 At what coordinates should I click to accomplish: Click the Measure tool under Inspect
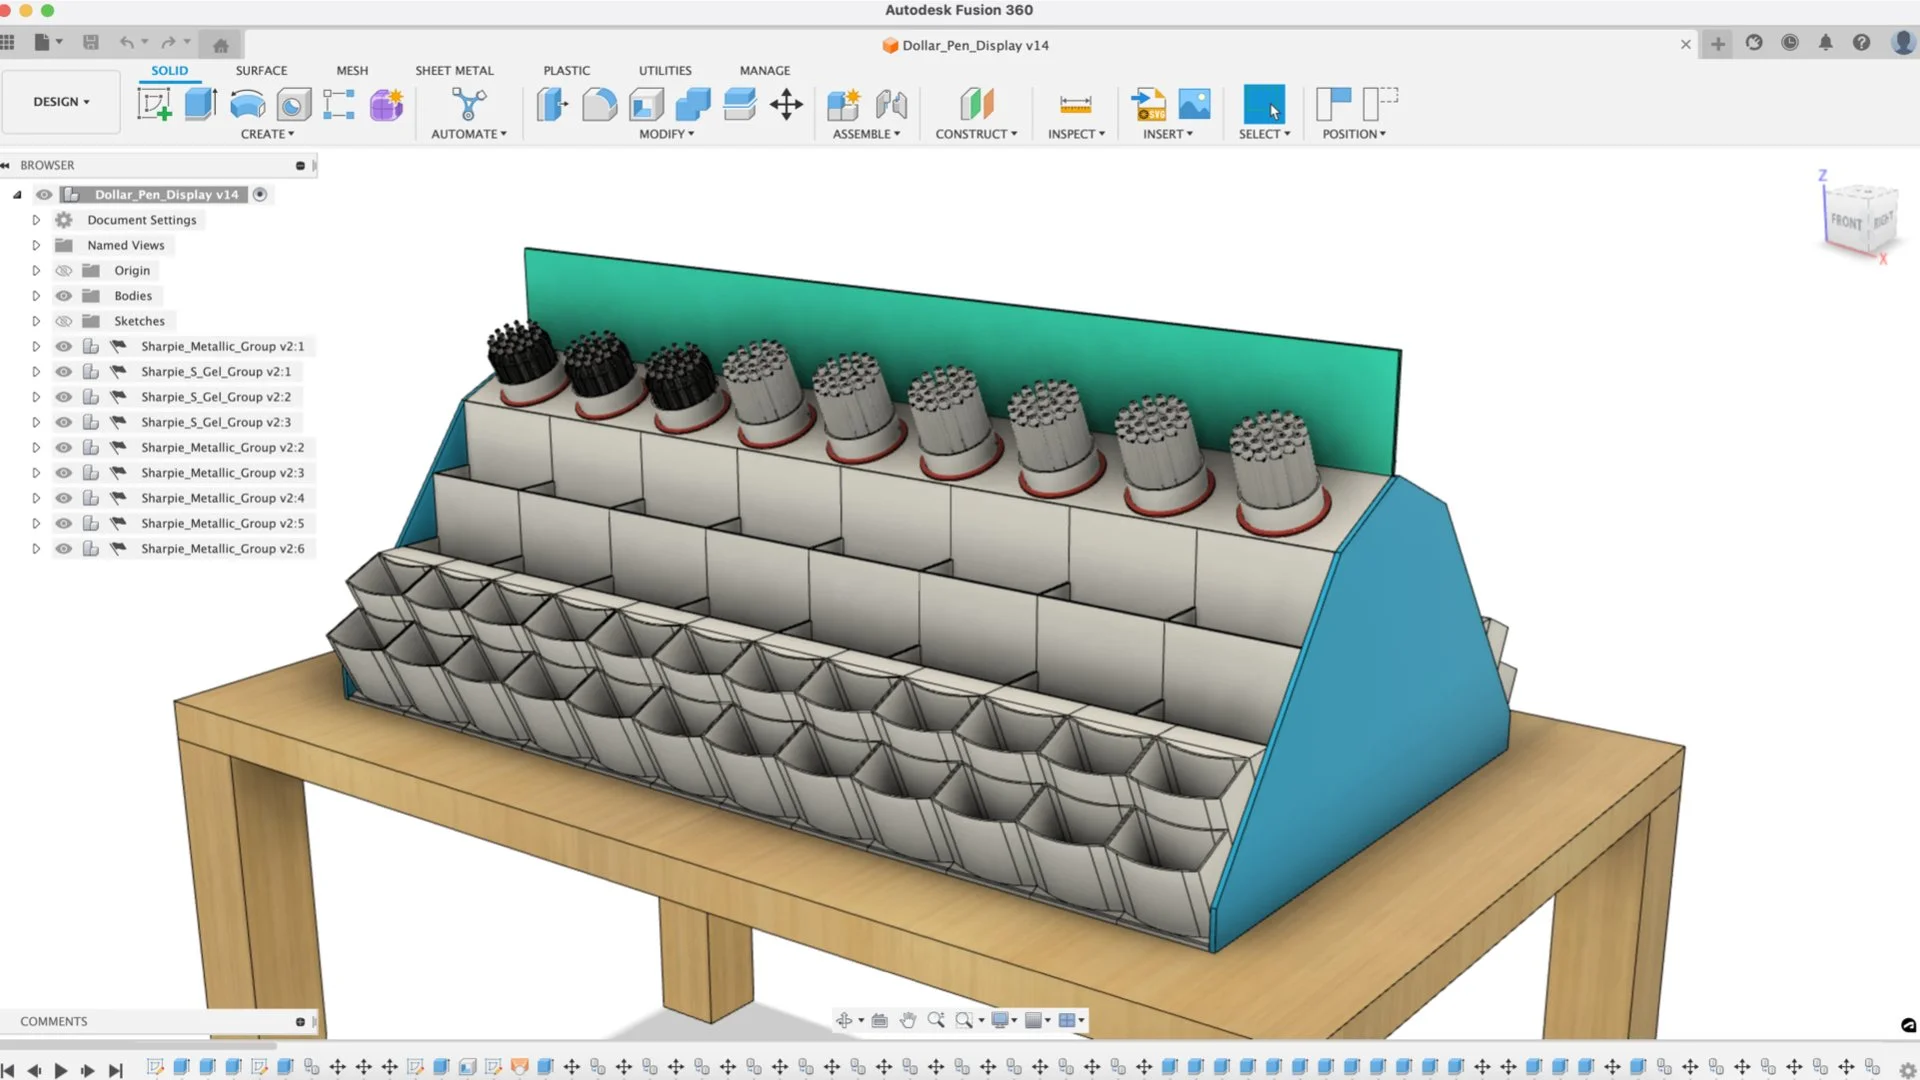(x=1075, y=104)
